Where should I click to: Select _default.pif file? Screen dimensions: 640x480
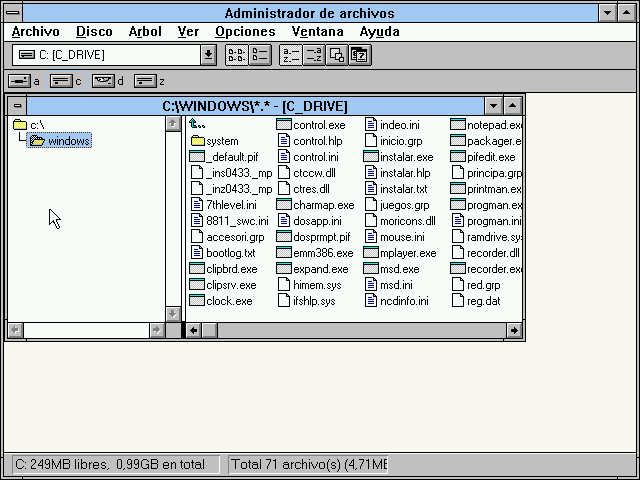pyautogui.click(x=224, y=157)
